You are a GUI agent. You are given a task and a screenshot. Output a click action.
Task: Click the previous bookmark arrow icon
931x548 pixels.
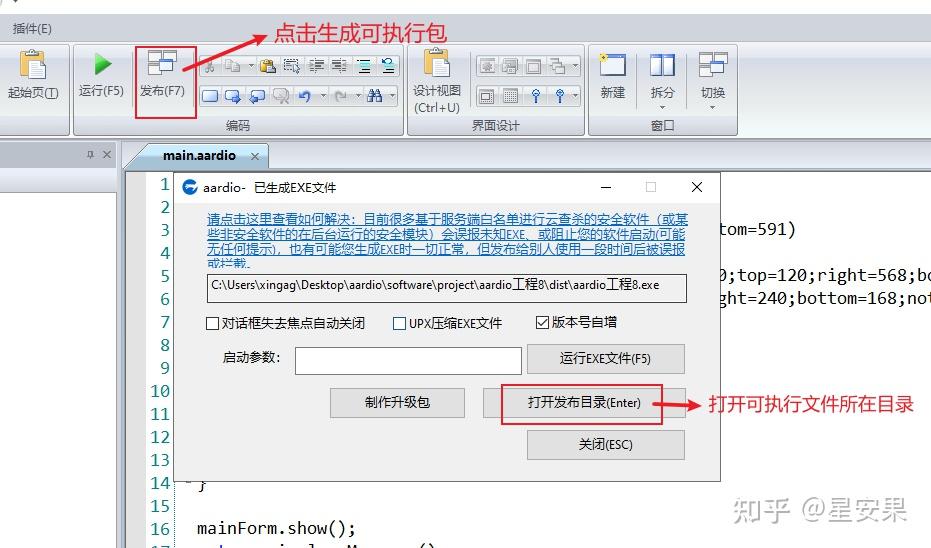257,96
